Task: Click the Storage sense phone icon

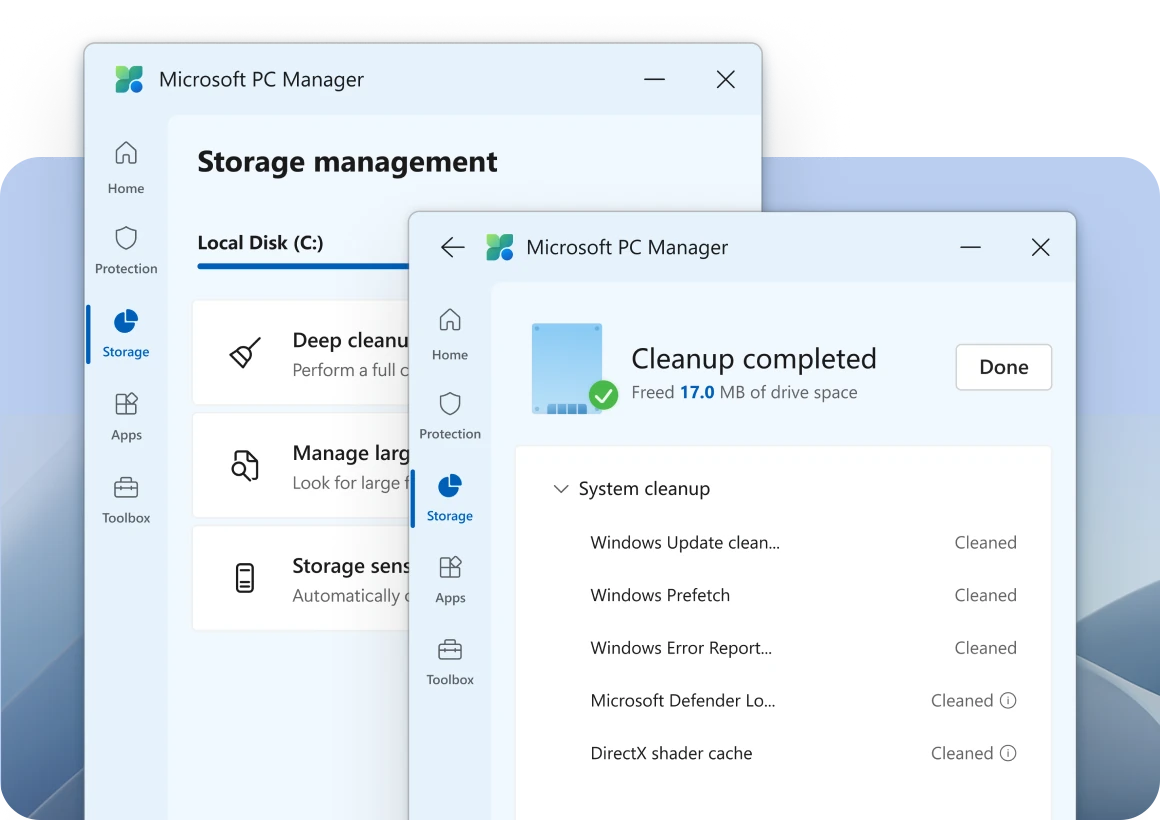Action: [245, 578]
